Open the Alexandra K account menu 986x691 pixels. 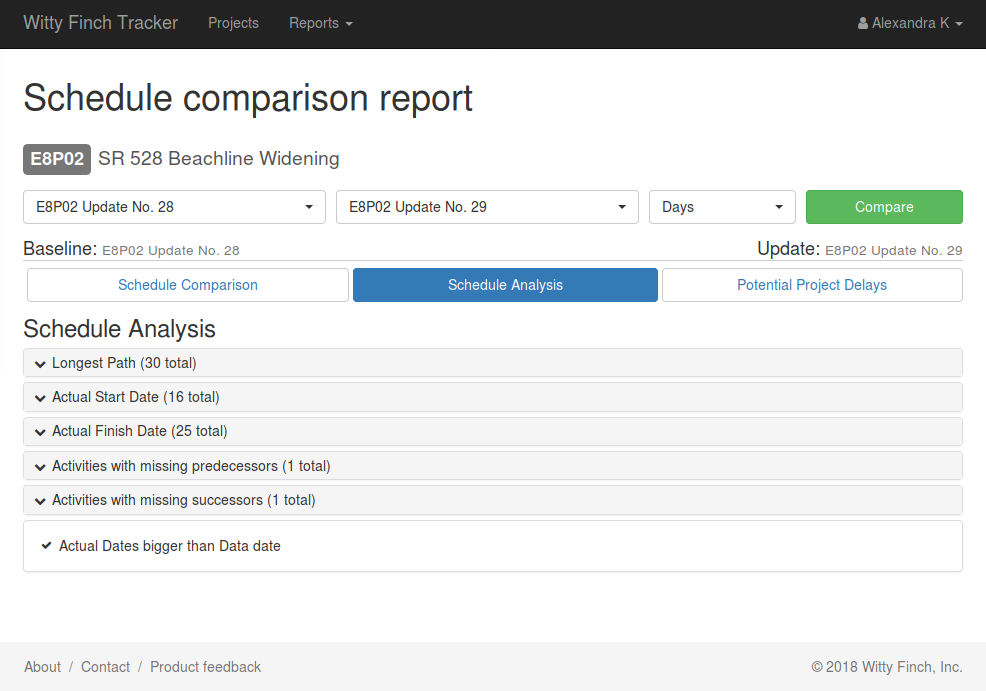[909, 22]
